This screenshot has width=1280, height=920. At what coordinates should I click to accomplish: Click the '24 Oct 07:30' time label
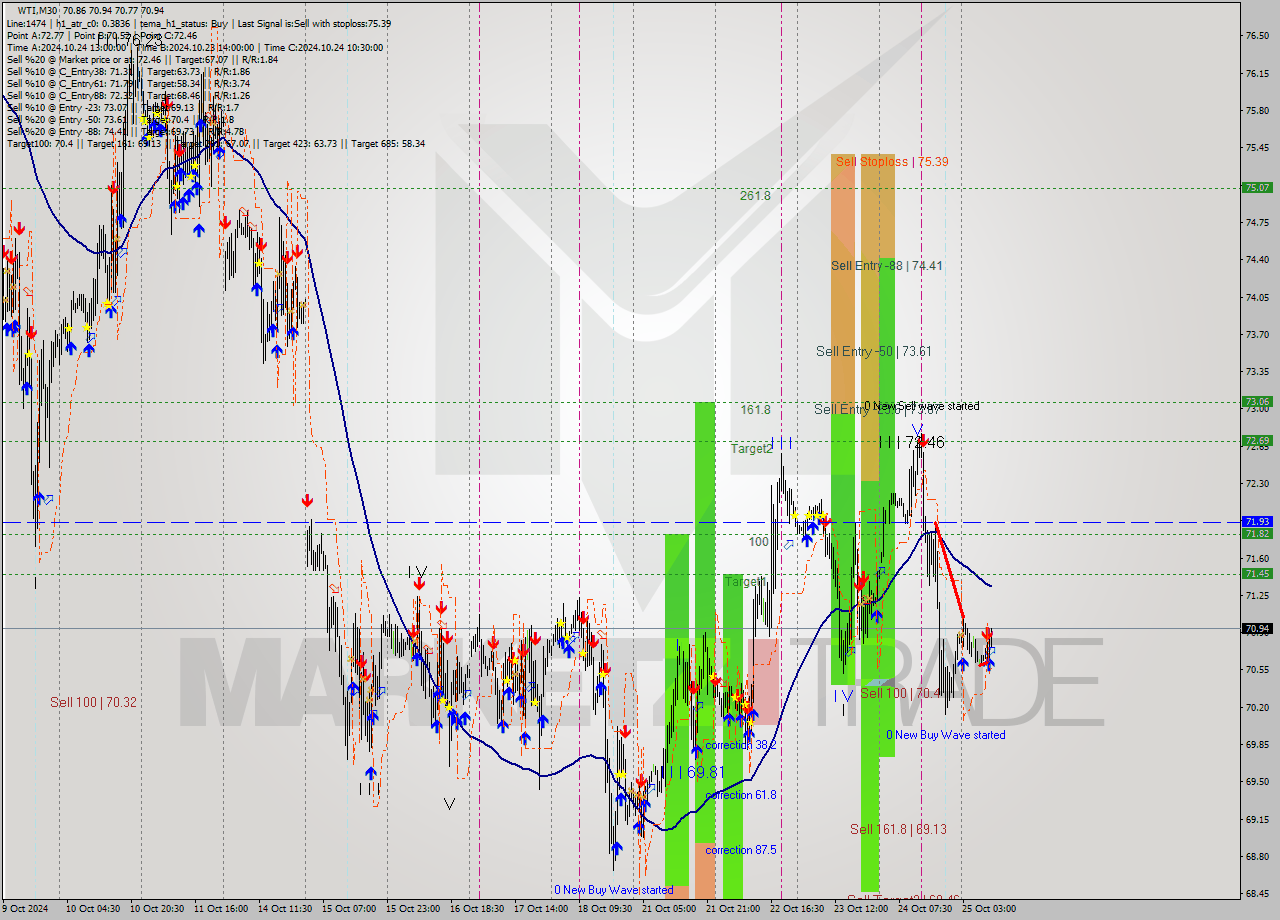pyautogui.click(x=925, y=909)
